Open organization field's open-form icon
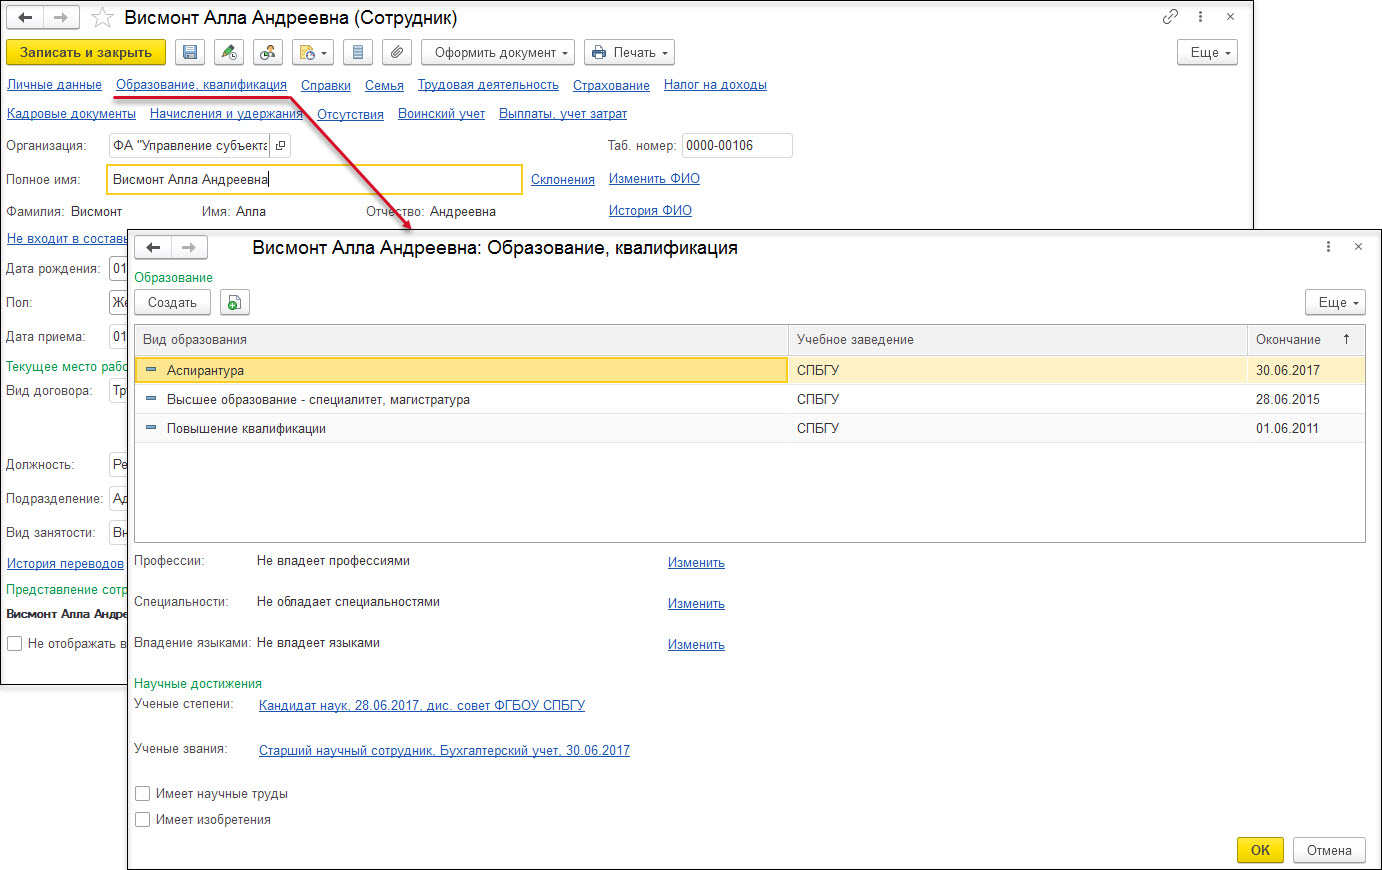This screenshot has height=870, width=1382. pos(280,145)
